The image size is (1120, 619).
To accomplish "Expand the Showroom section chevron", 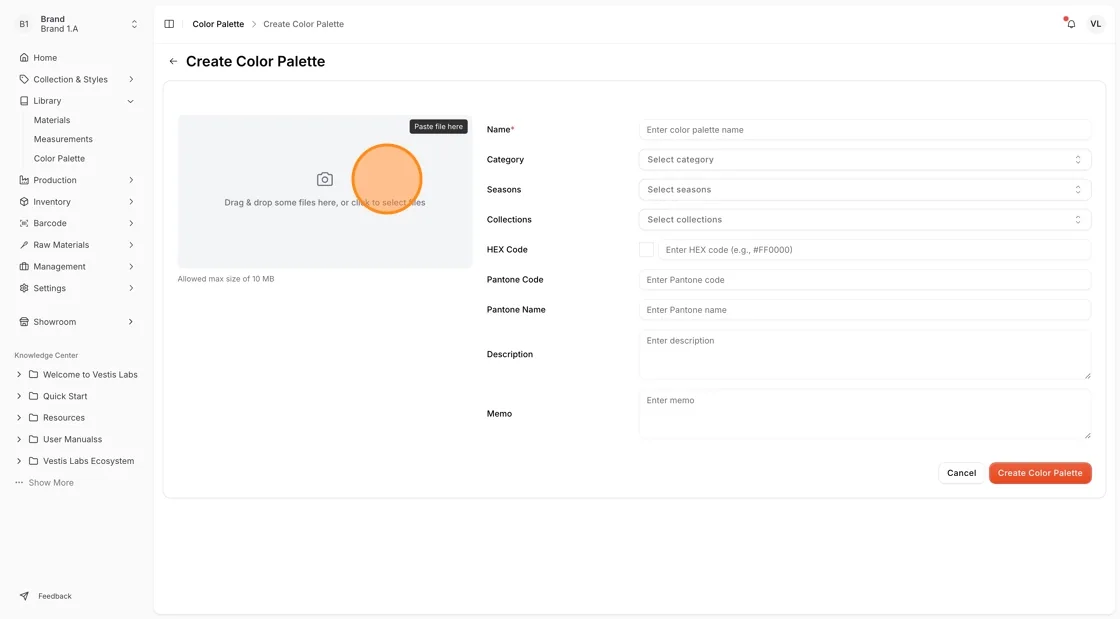I will 131,322.
